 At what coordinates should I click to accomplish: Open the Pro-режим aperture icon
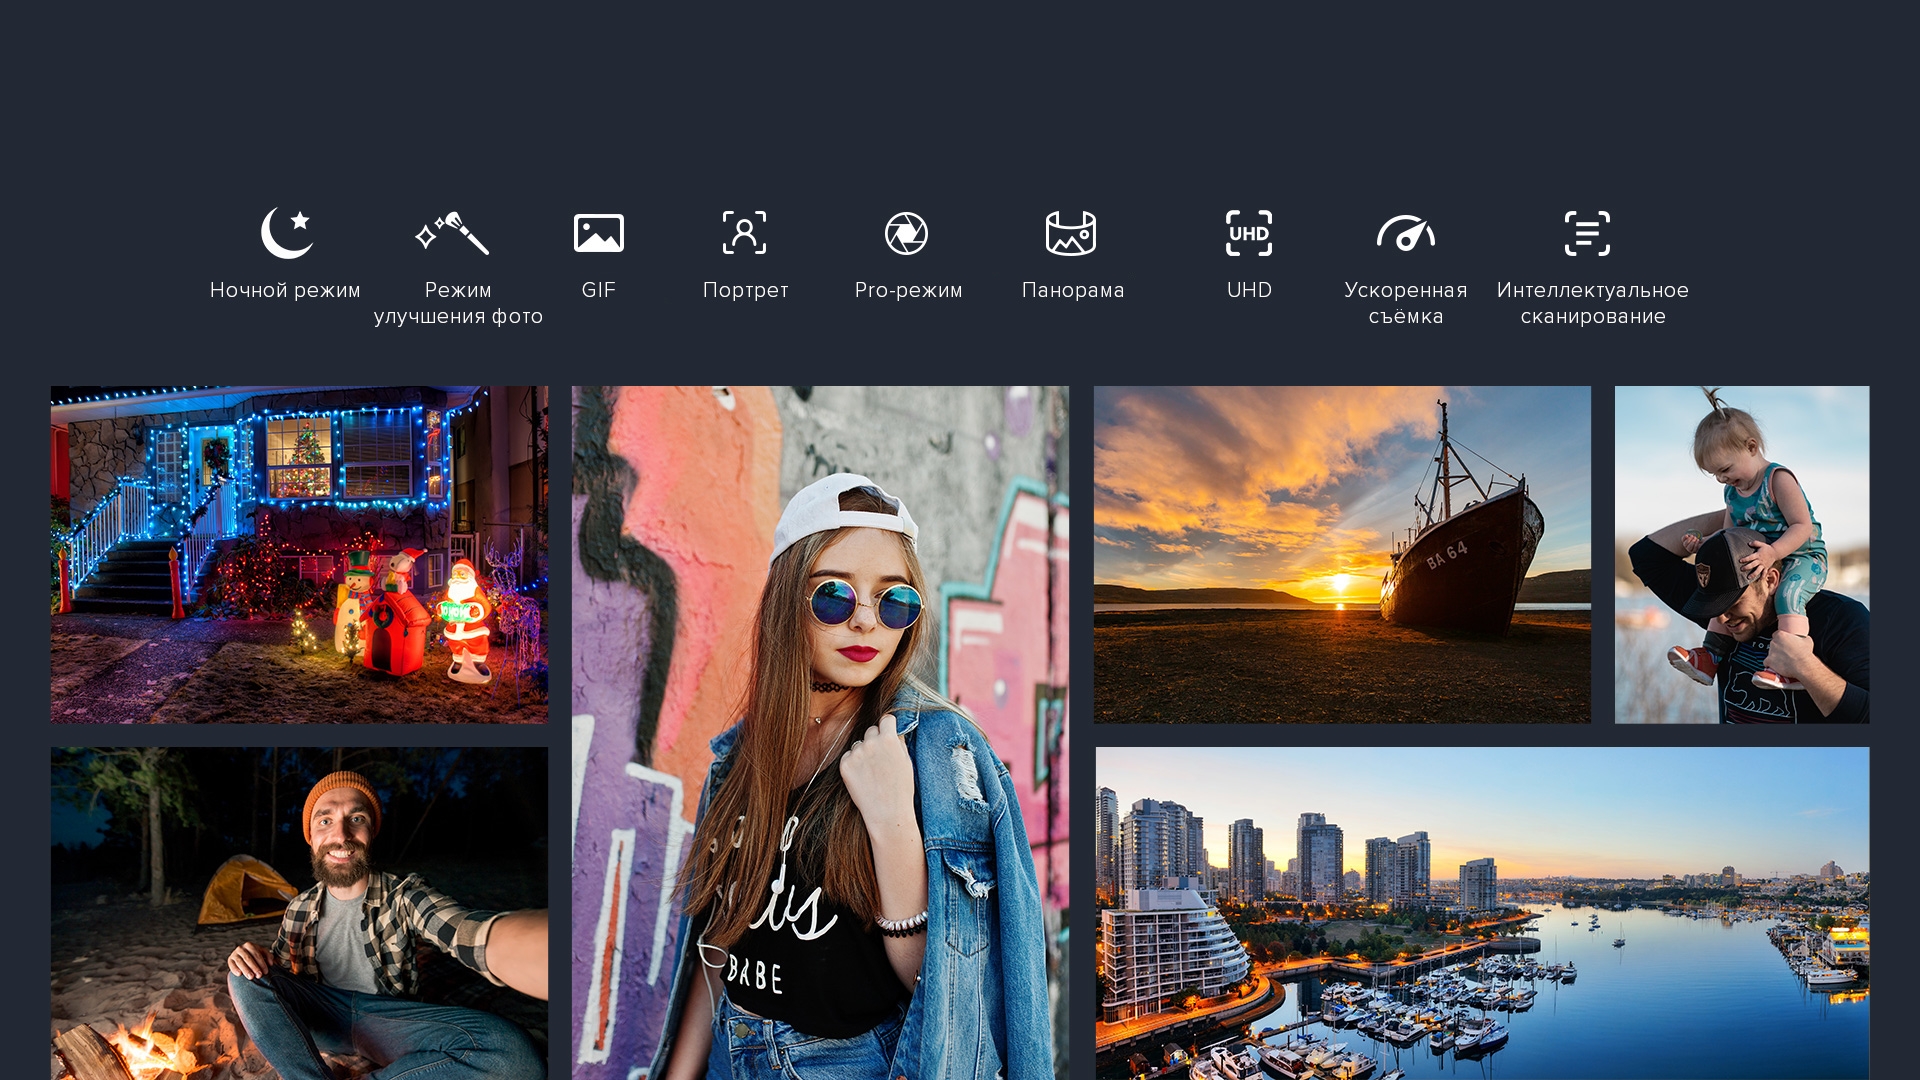(907, 233)
